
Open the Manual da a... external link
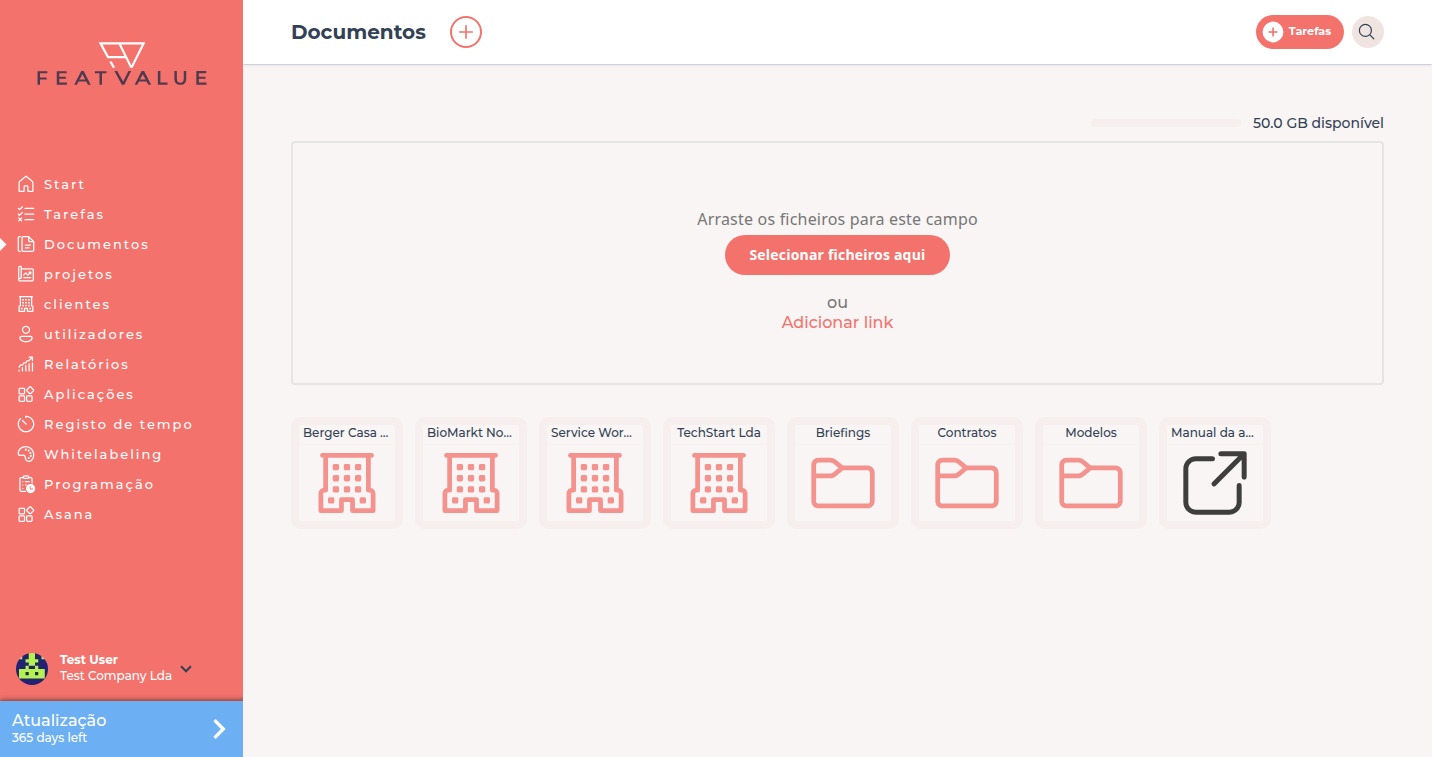(x=1215, y=473)
